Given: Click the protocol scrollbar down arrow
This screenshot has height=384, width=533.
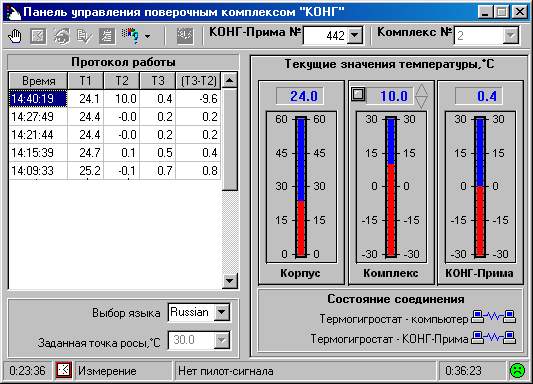Looking at the screenshot, I should pyautogui.click(x=229, y=281).
